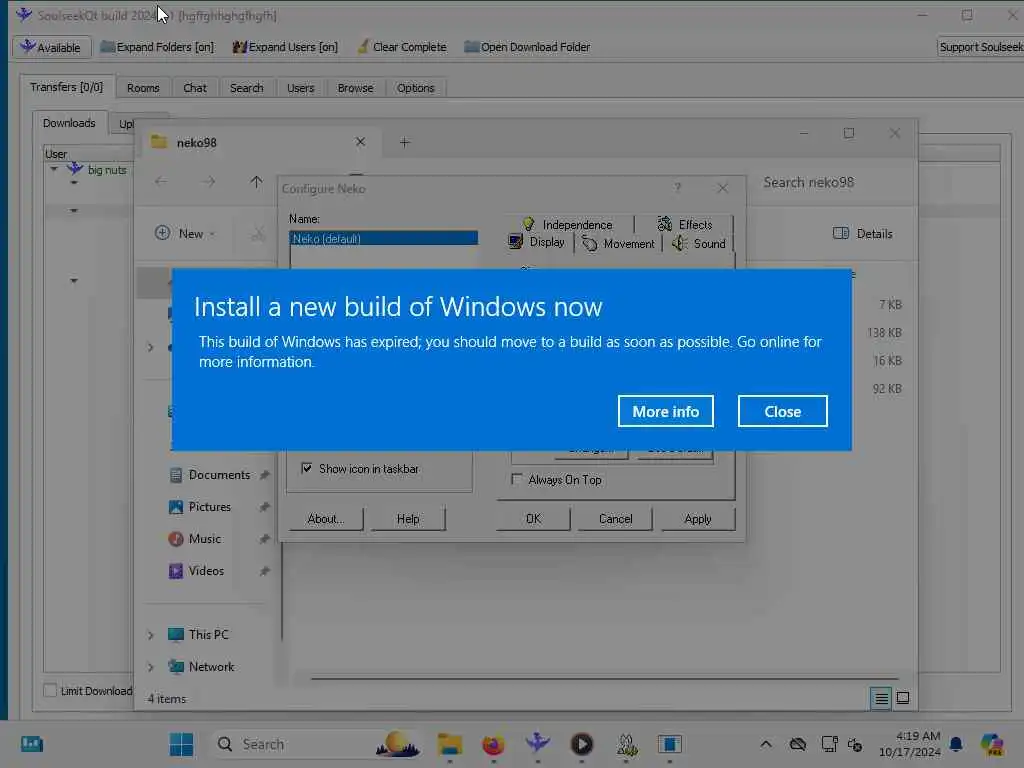The height and width of the screenshot is (768, 1024).
Task: Toggle Show icon in taskbar checkbox
Action: click(306, 468)
